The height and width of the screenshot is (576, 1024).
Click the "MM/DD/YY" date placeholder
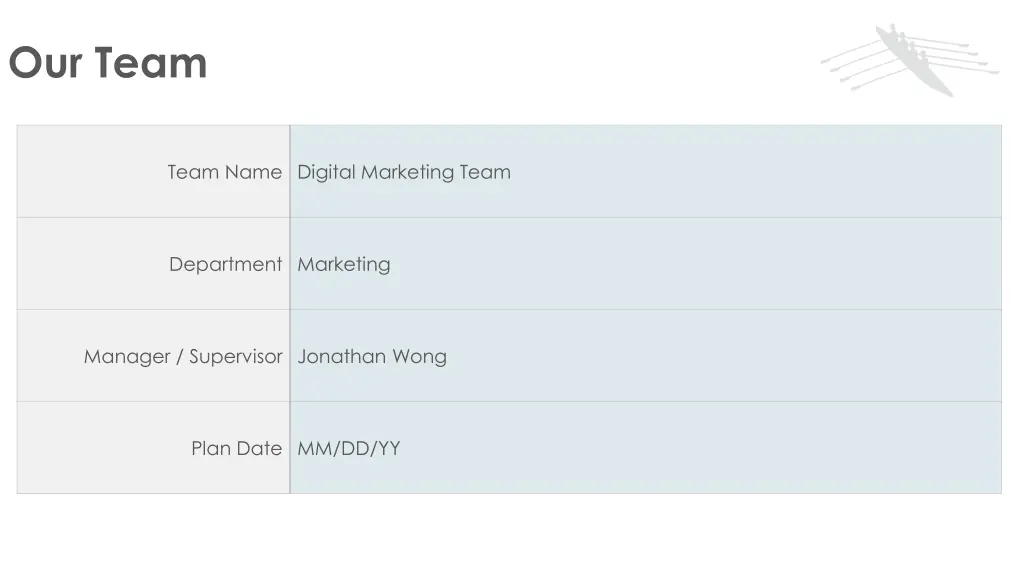tap(349, 448)
